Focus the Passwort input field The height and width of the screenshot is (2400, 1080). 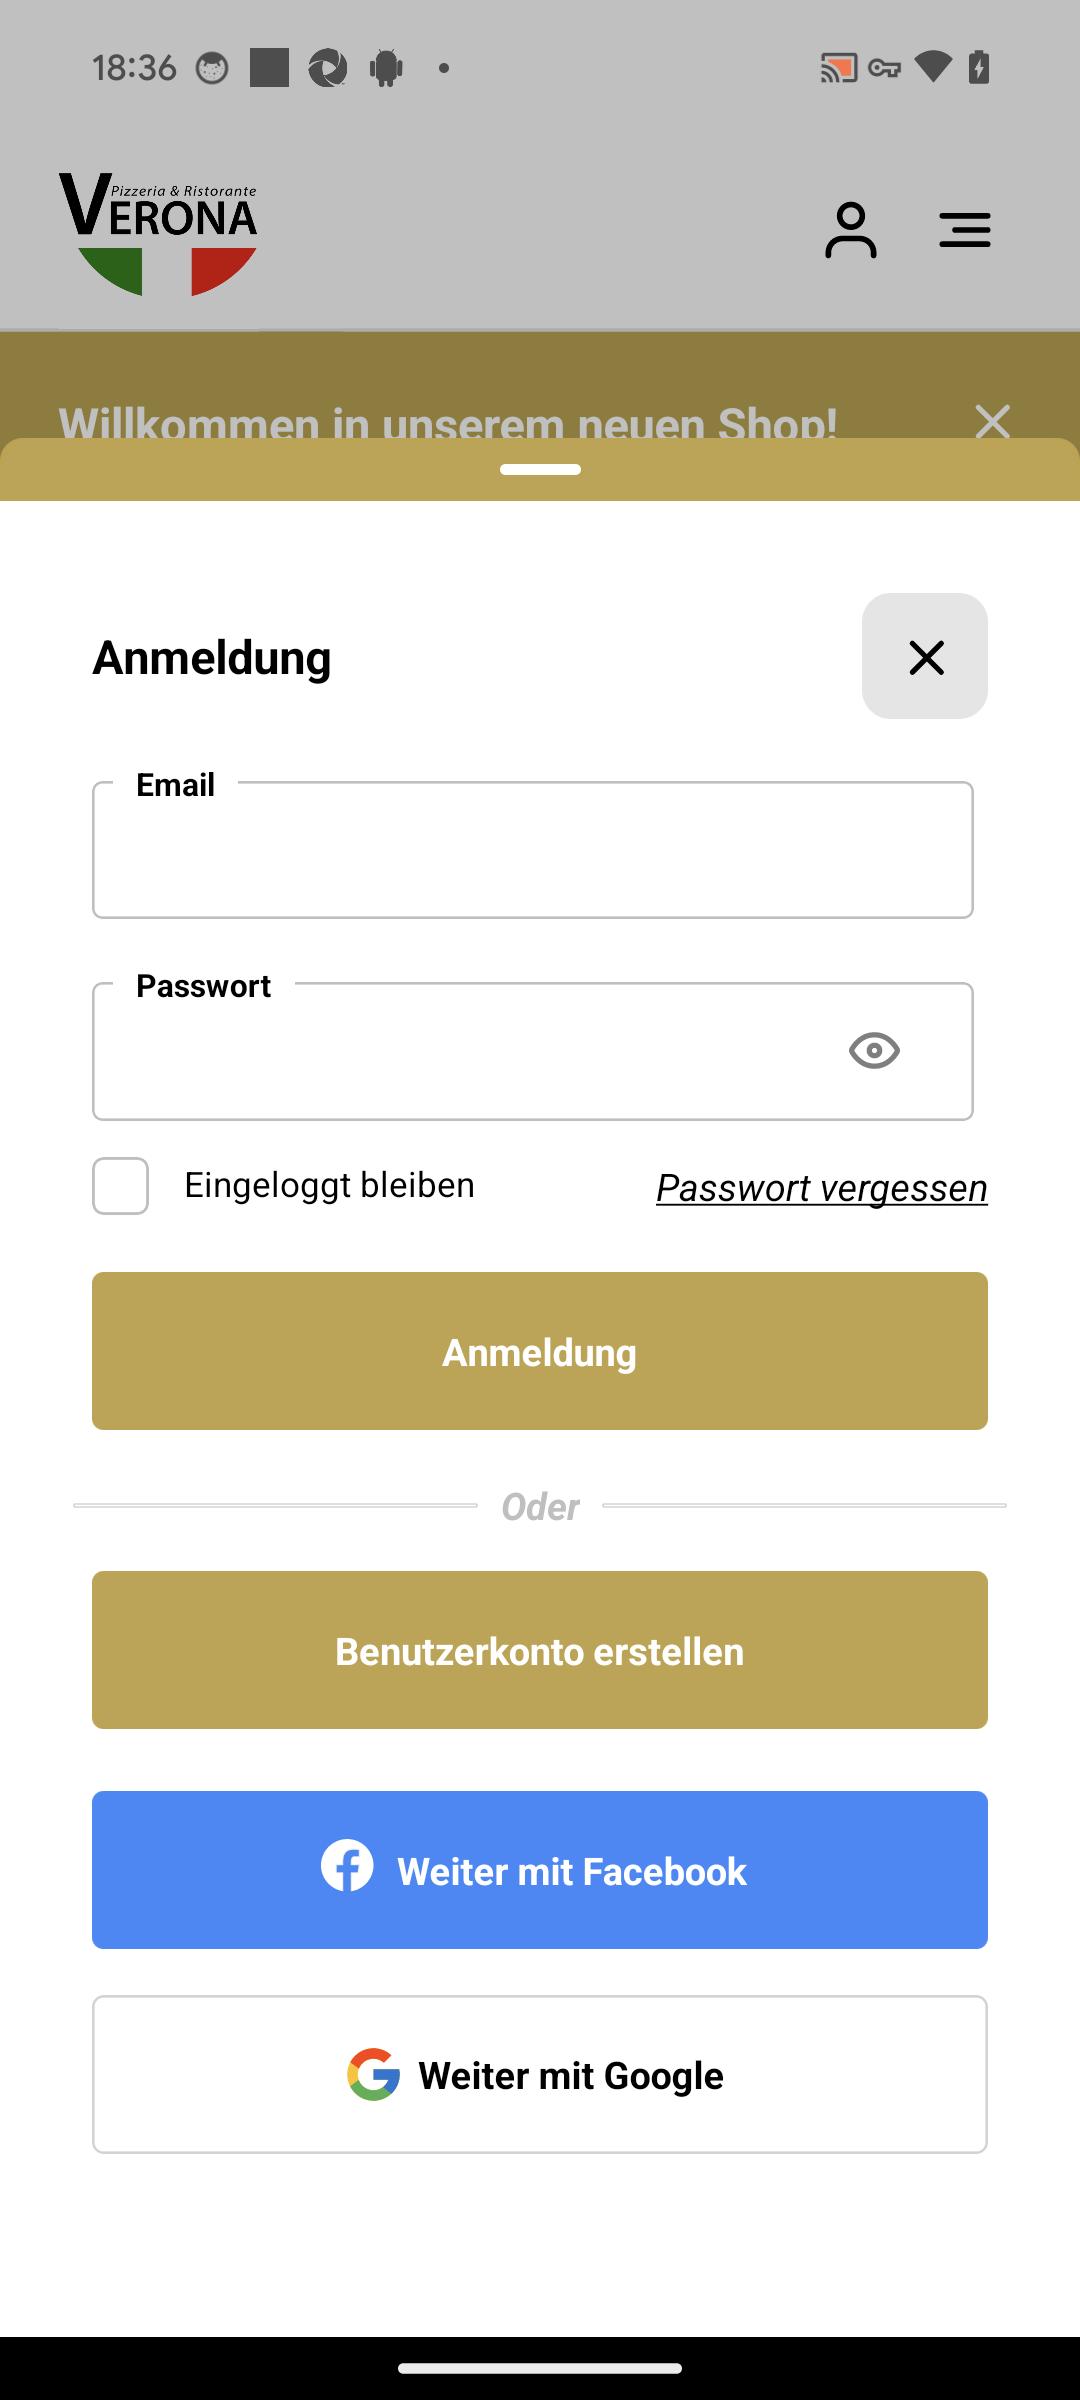pyautogui.click(x=533, y=1051)
